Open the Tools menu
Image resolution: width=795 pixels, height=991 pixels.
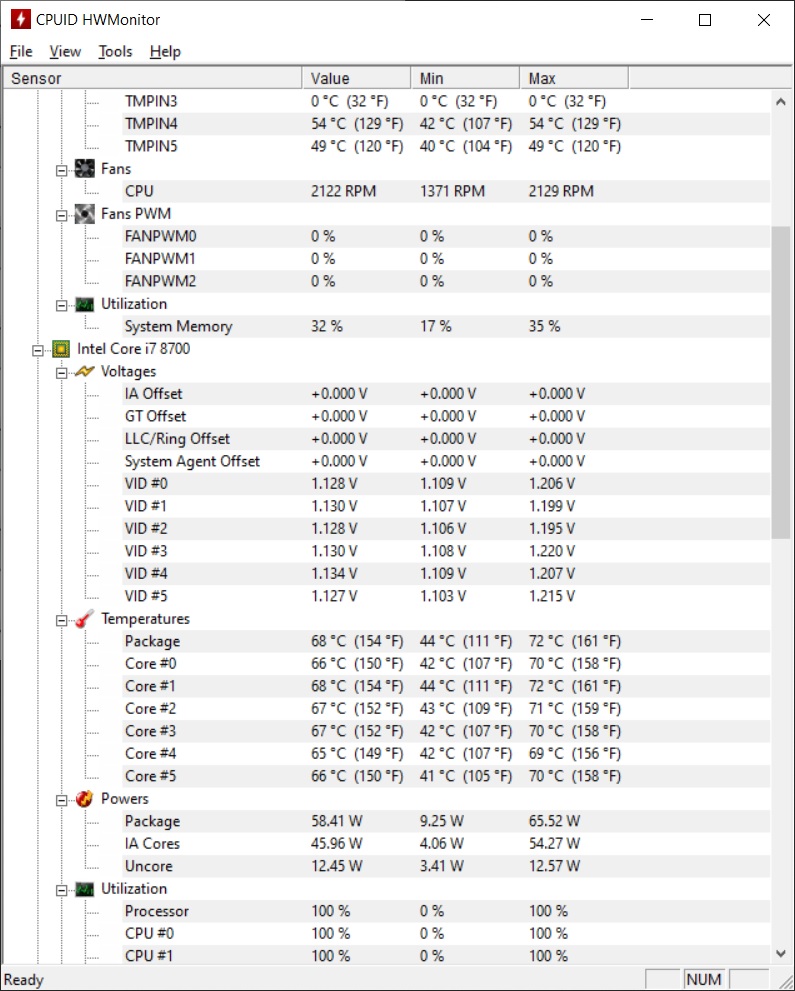tap(115, 51)
